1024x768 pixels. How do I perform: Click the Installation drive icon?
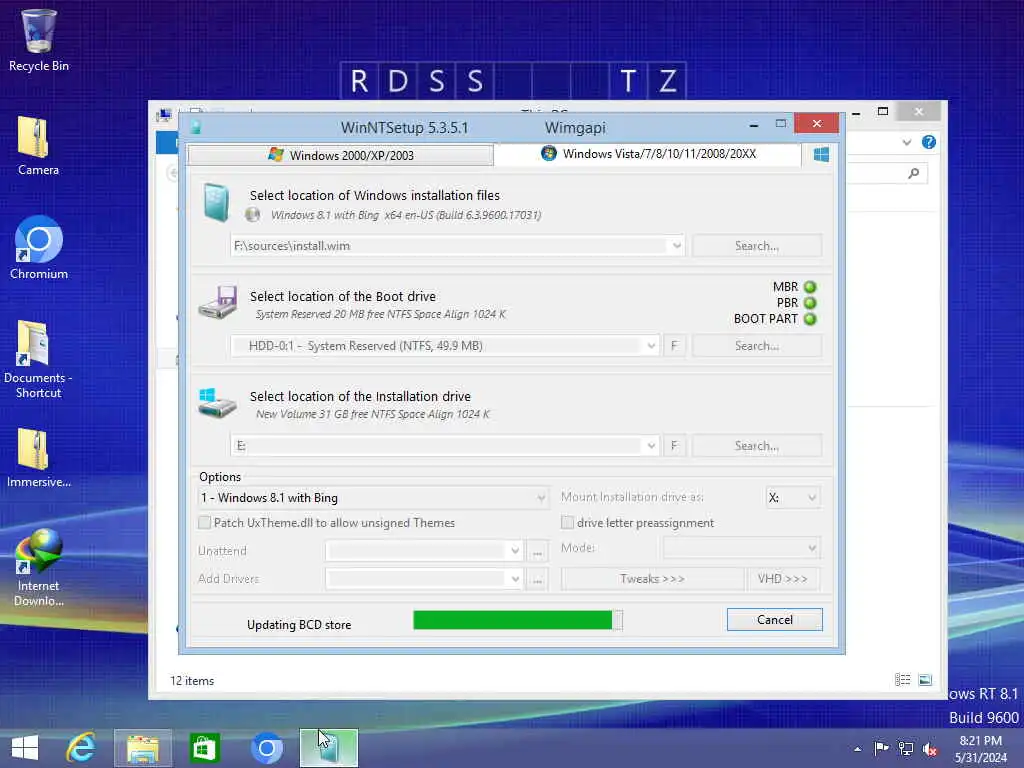(x=217, y=402)
